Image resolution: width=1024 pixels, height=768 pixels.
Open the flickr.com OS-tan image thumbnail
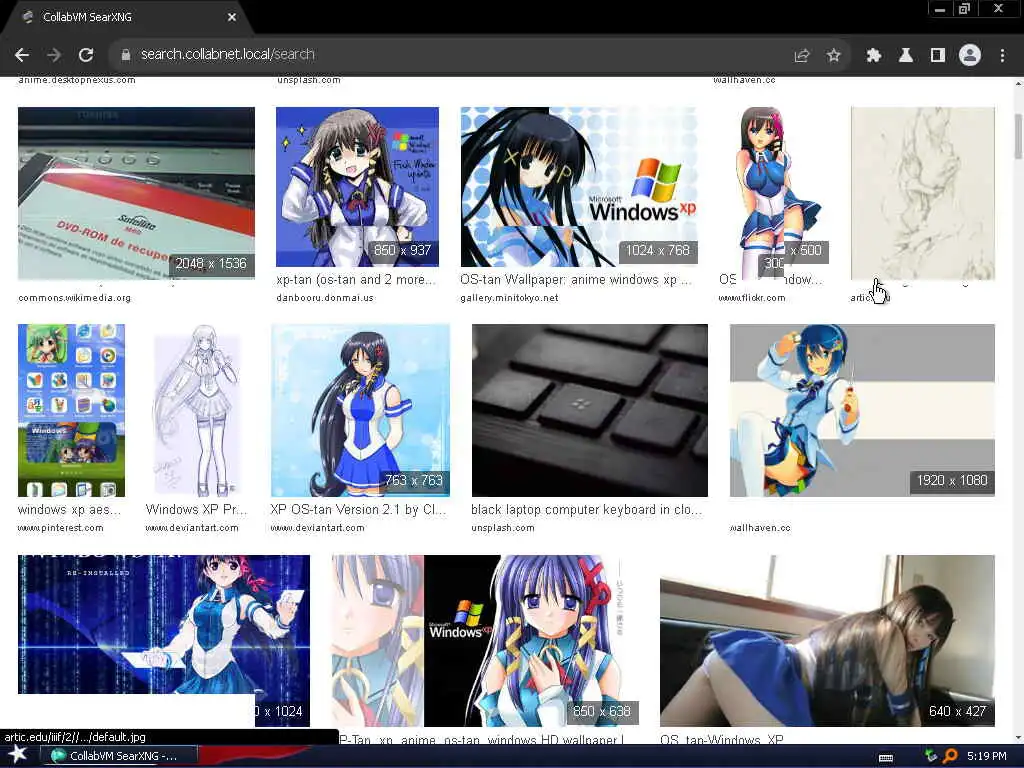click(774, 193)
